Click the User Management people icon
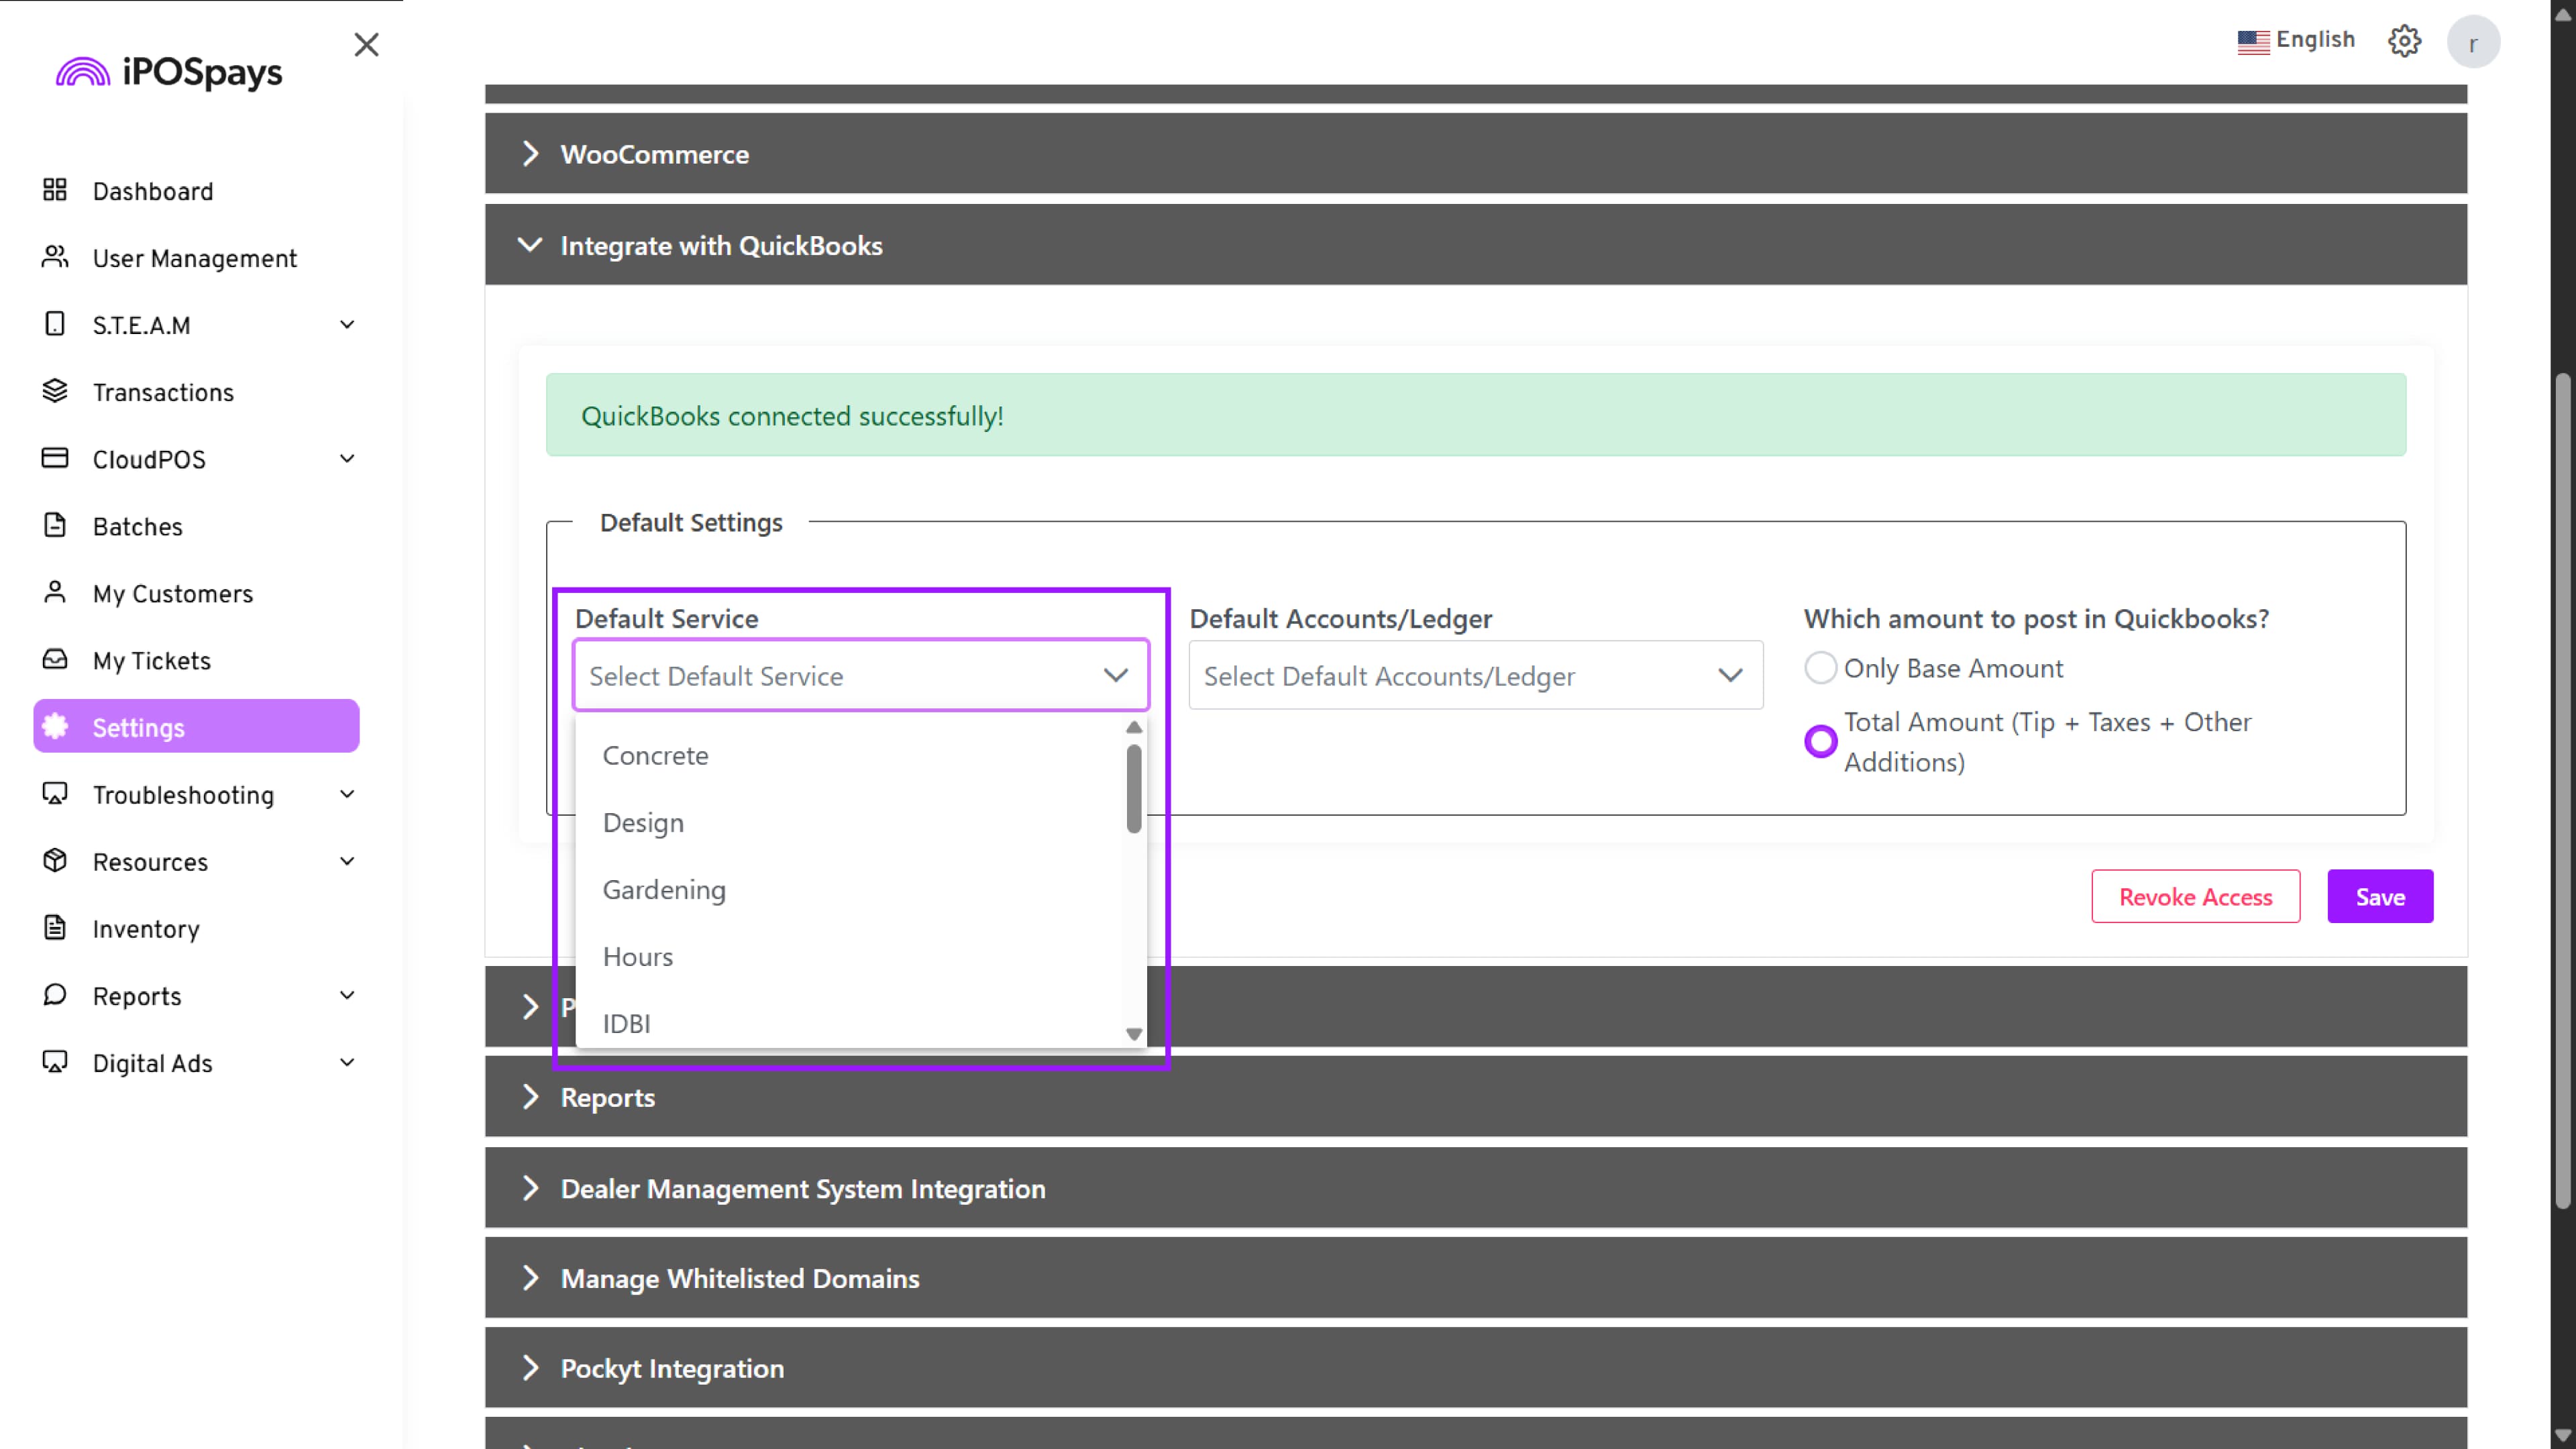This screenshot has width=2576, height=1449. tap(55, 257)
